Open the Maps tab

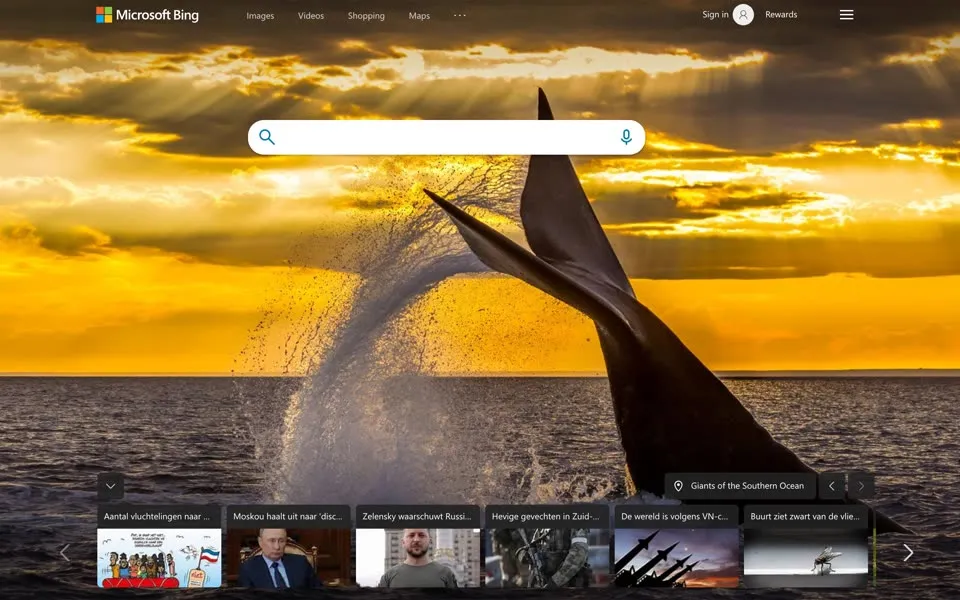tap(419, 16)
